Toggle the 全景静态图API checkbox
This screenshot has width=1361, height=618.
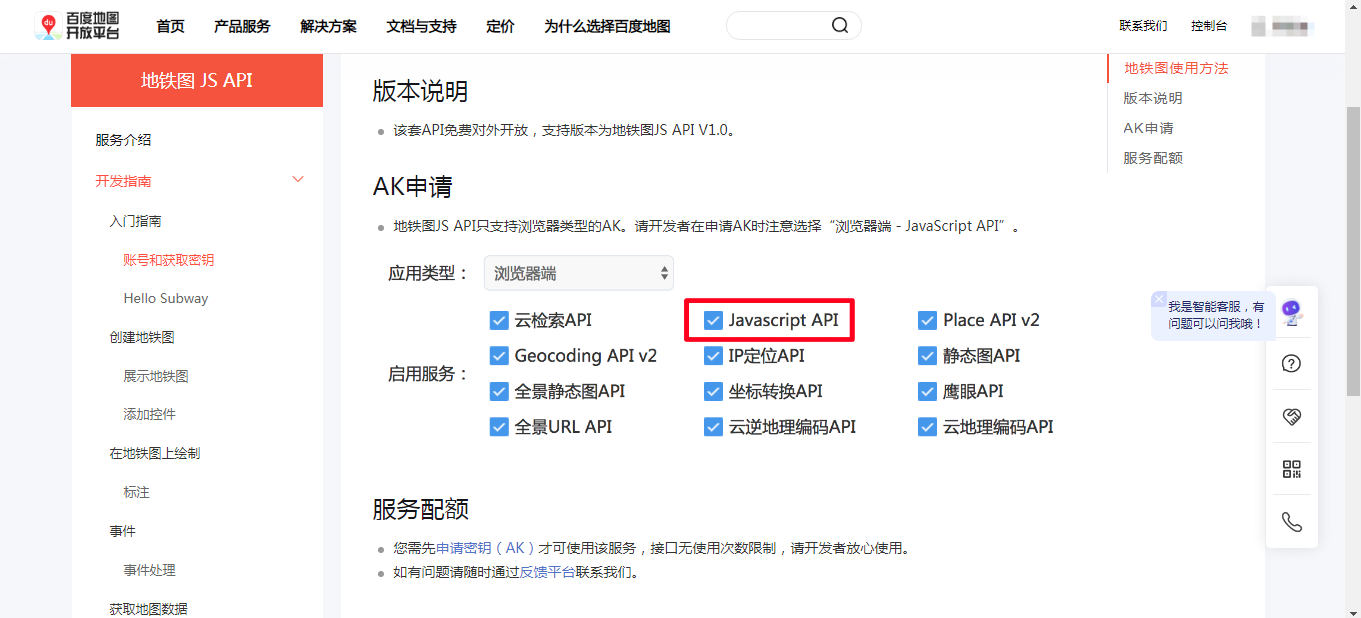pyautogui.click(x=499, y=391)
